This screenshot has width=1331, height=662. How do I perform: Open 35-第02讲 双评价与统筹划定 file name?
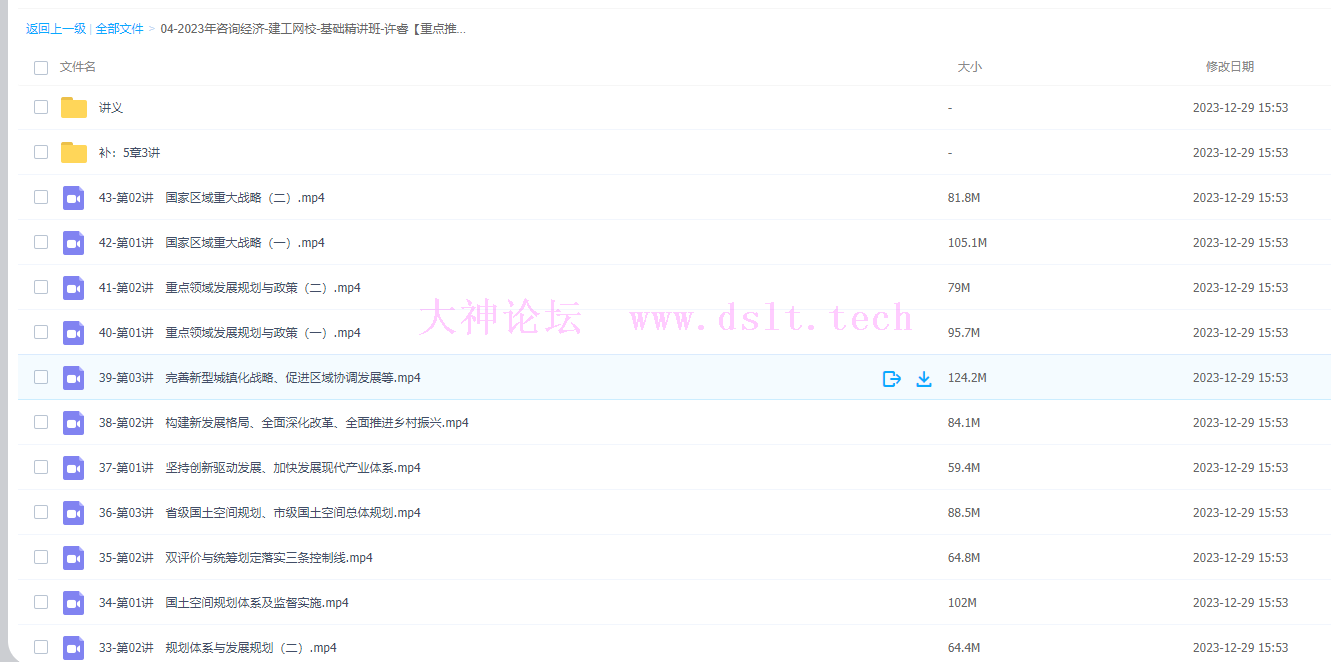coord(236,558)
